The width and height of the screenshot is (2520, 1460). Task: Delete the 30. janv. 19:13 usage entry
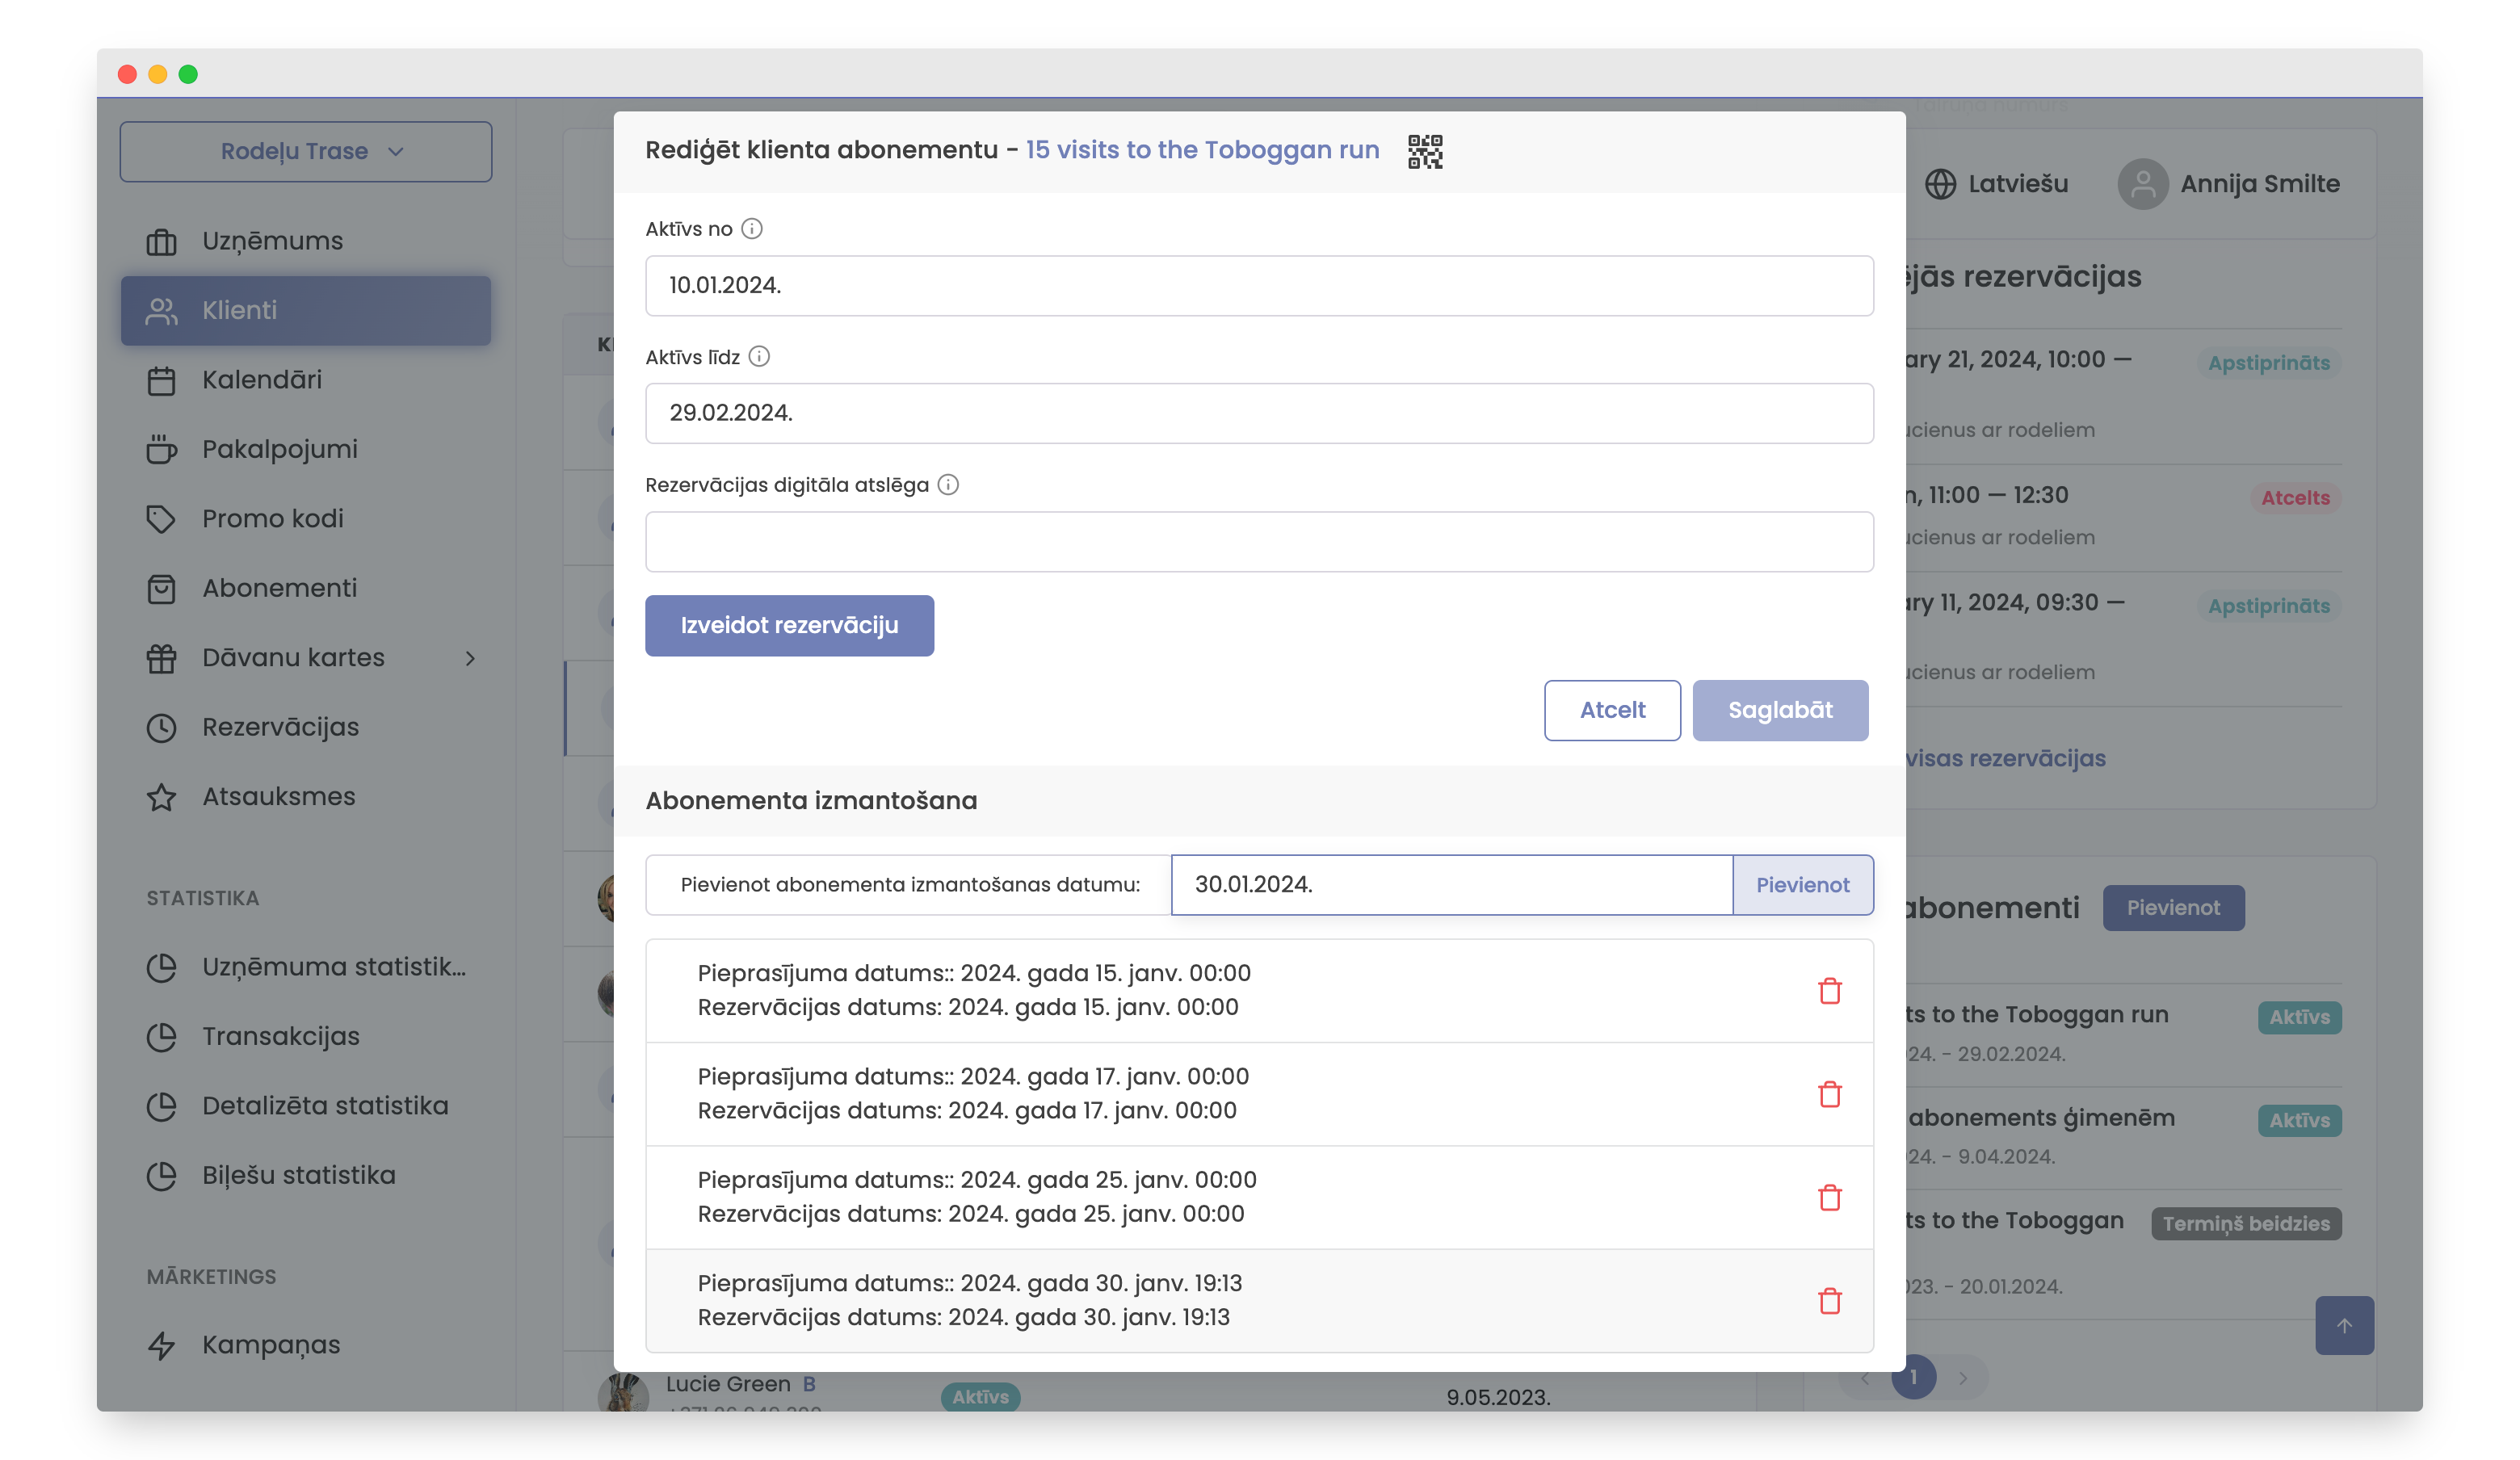pyautogui.click(x=1829, y=1300)
